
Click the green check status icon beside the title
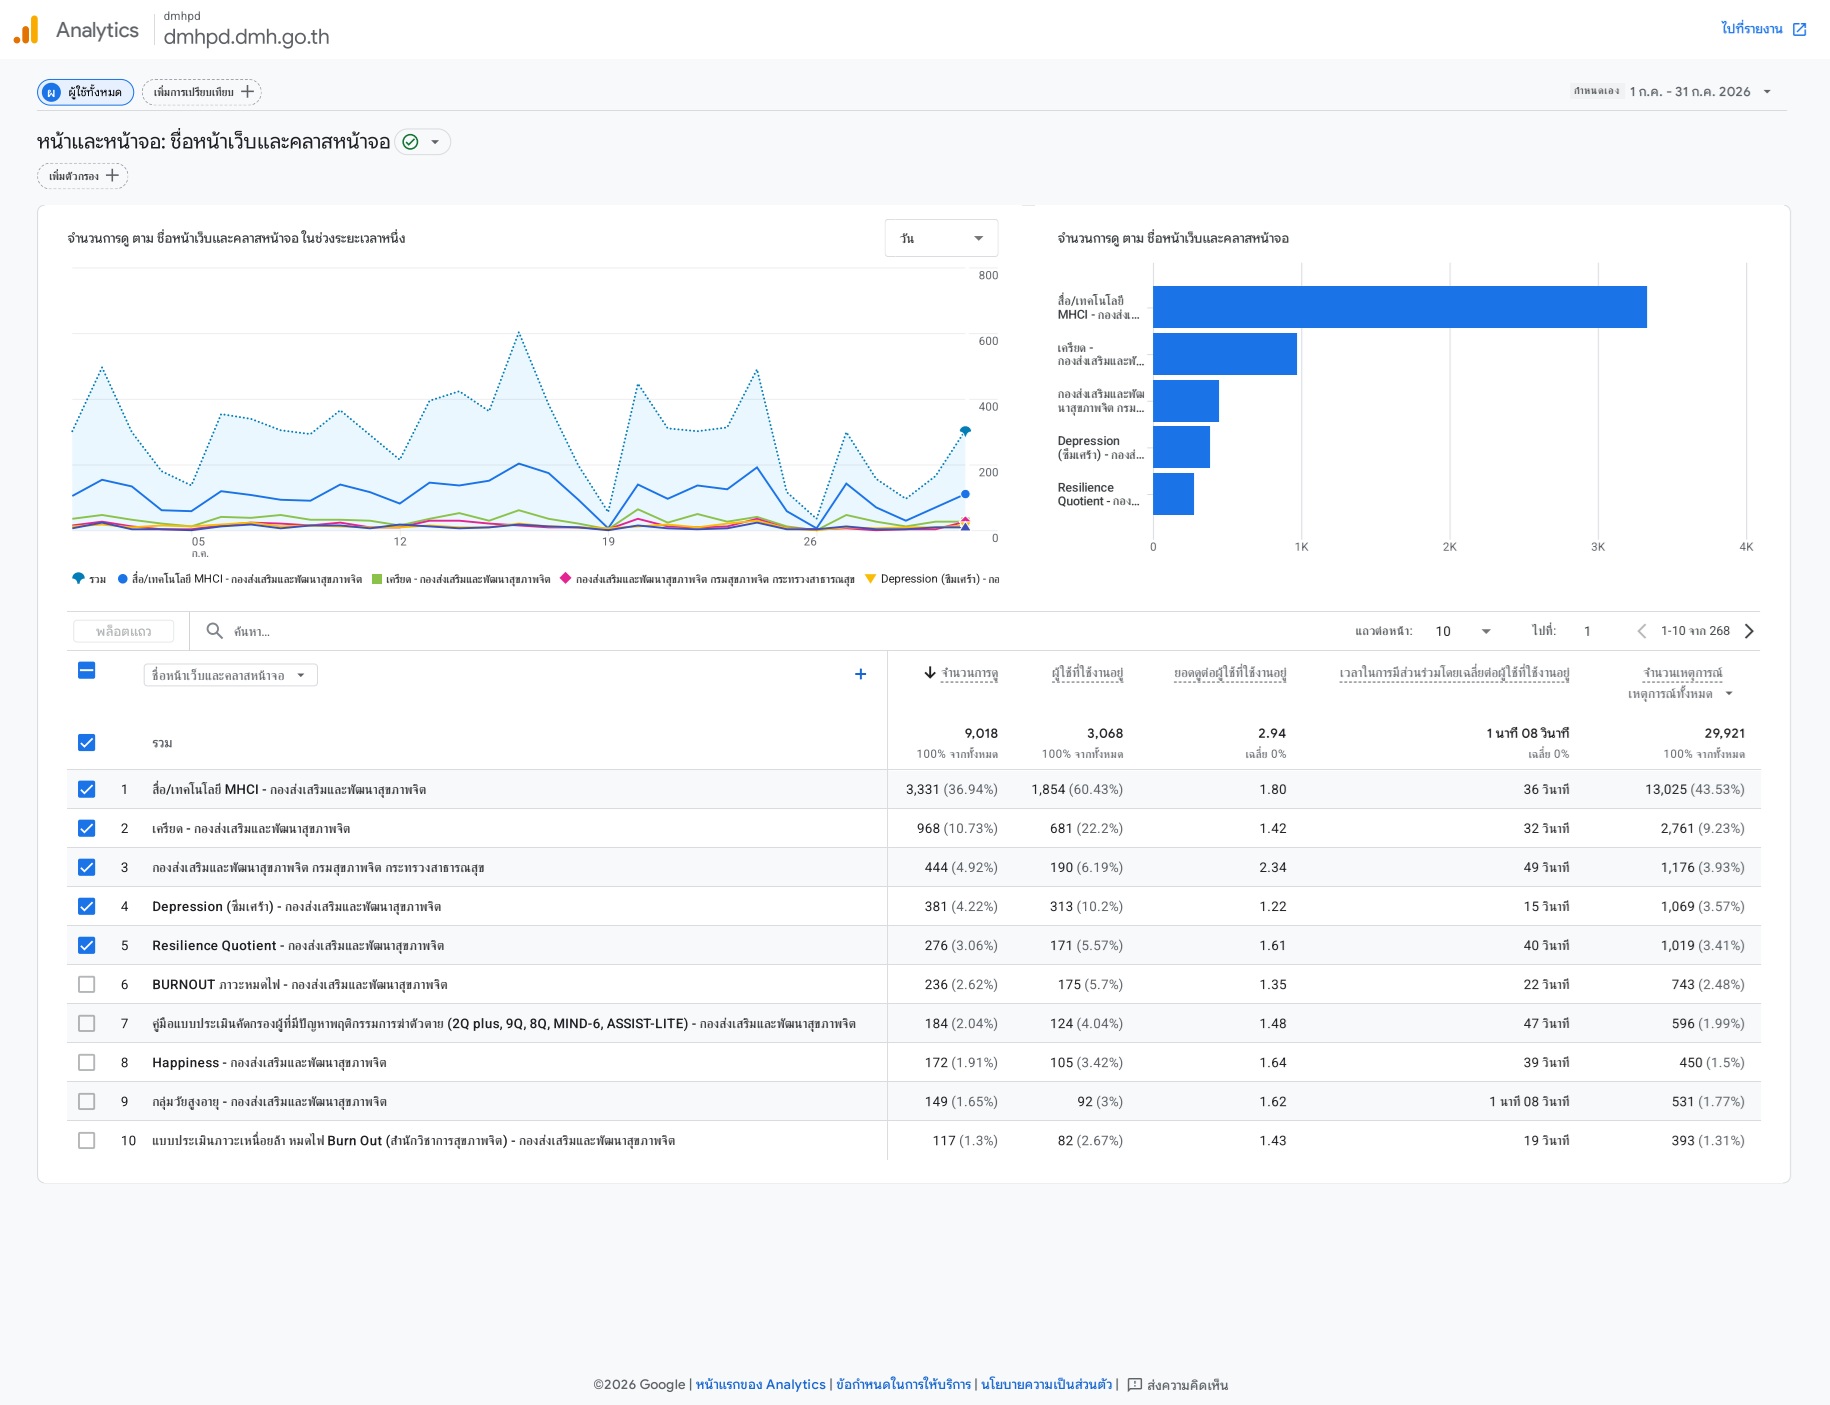(x=410, y=142)
